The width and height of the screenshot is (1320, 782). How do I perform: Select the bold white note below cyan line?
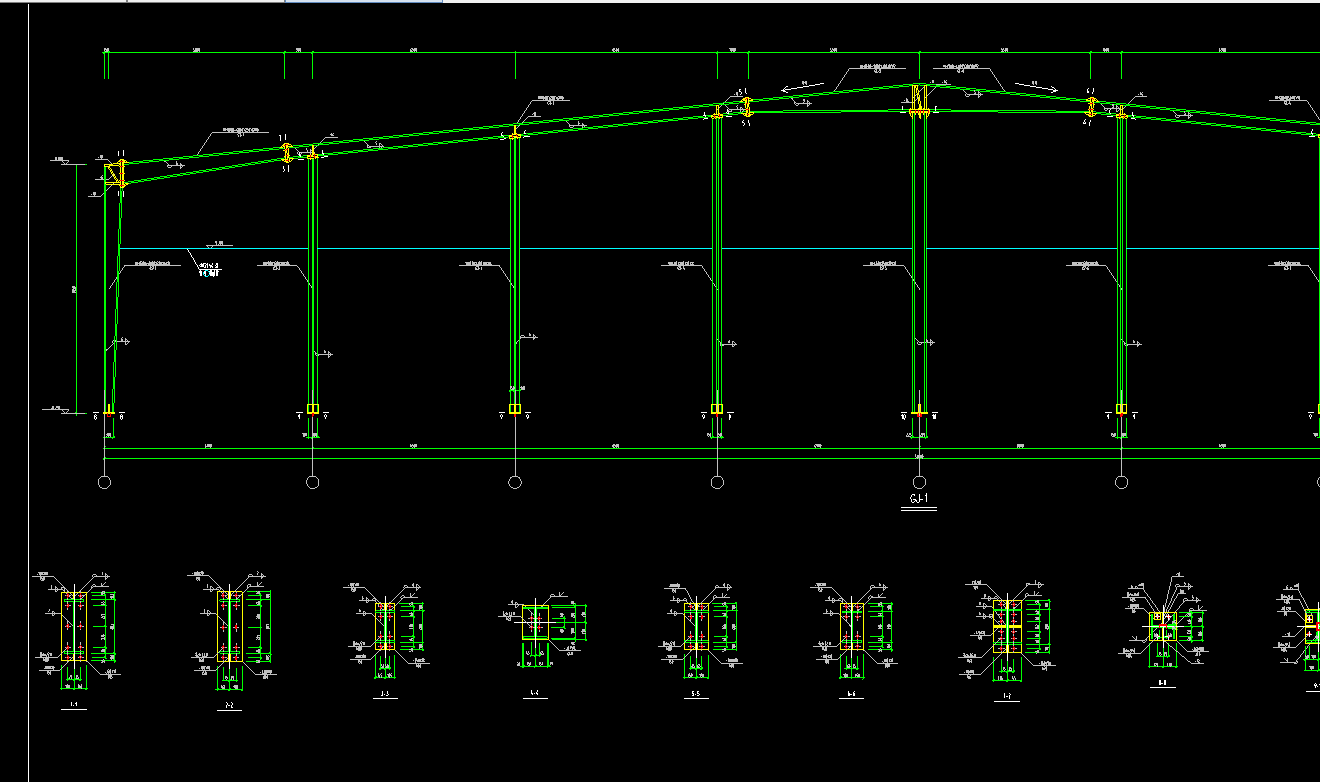point(209,269)
